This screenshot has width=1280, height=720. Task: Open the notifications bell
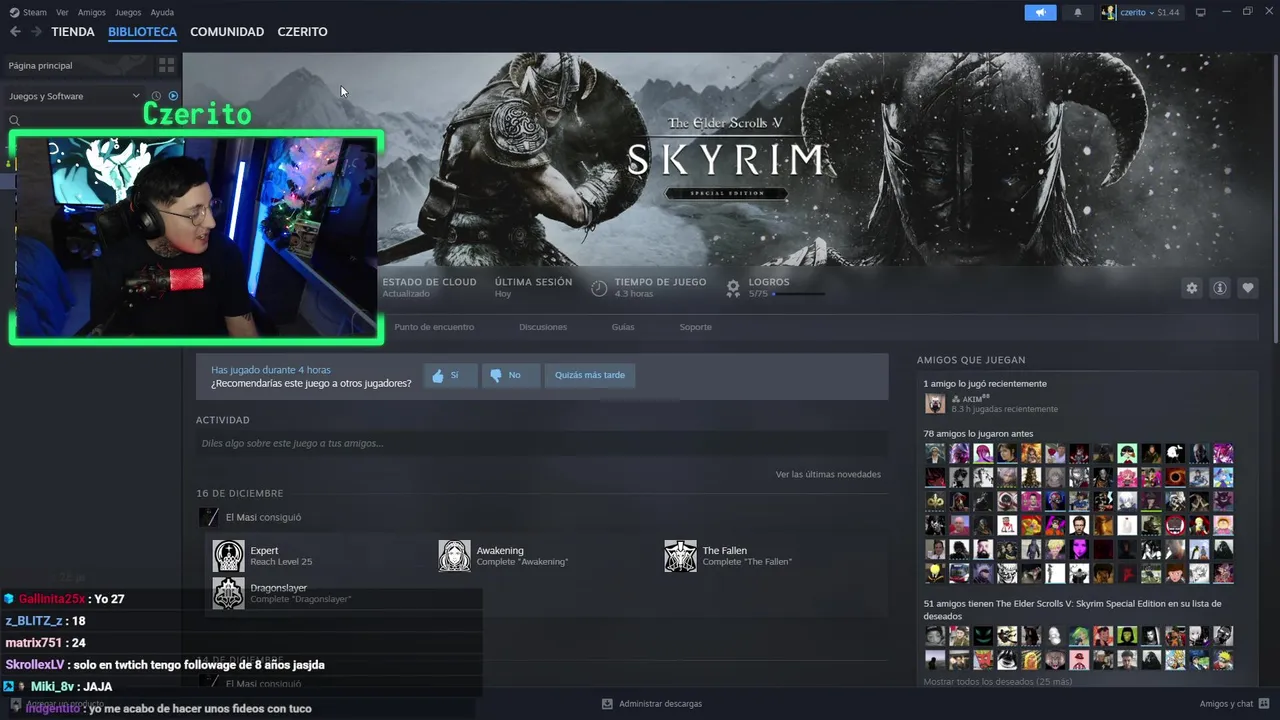1077,12
